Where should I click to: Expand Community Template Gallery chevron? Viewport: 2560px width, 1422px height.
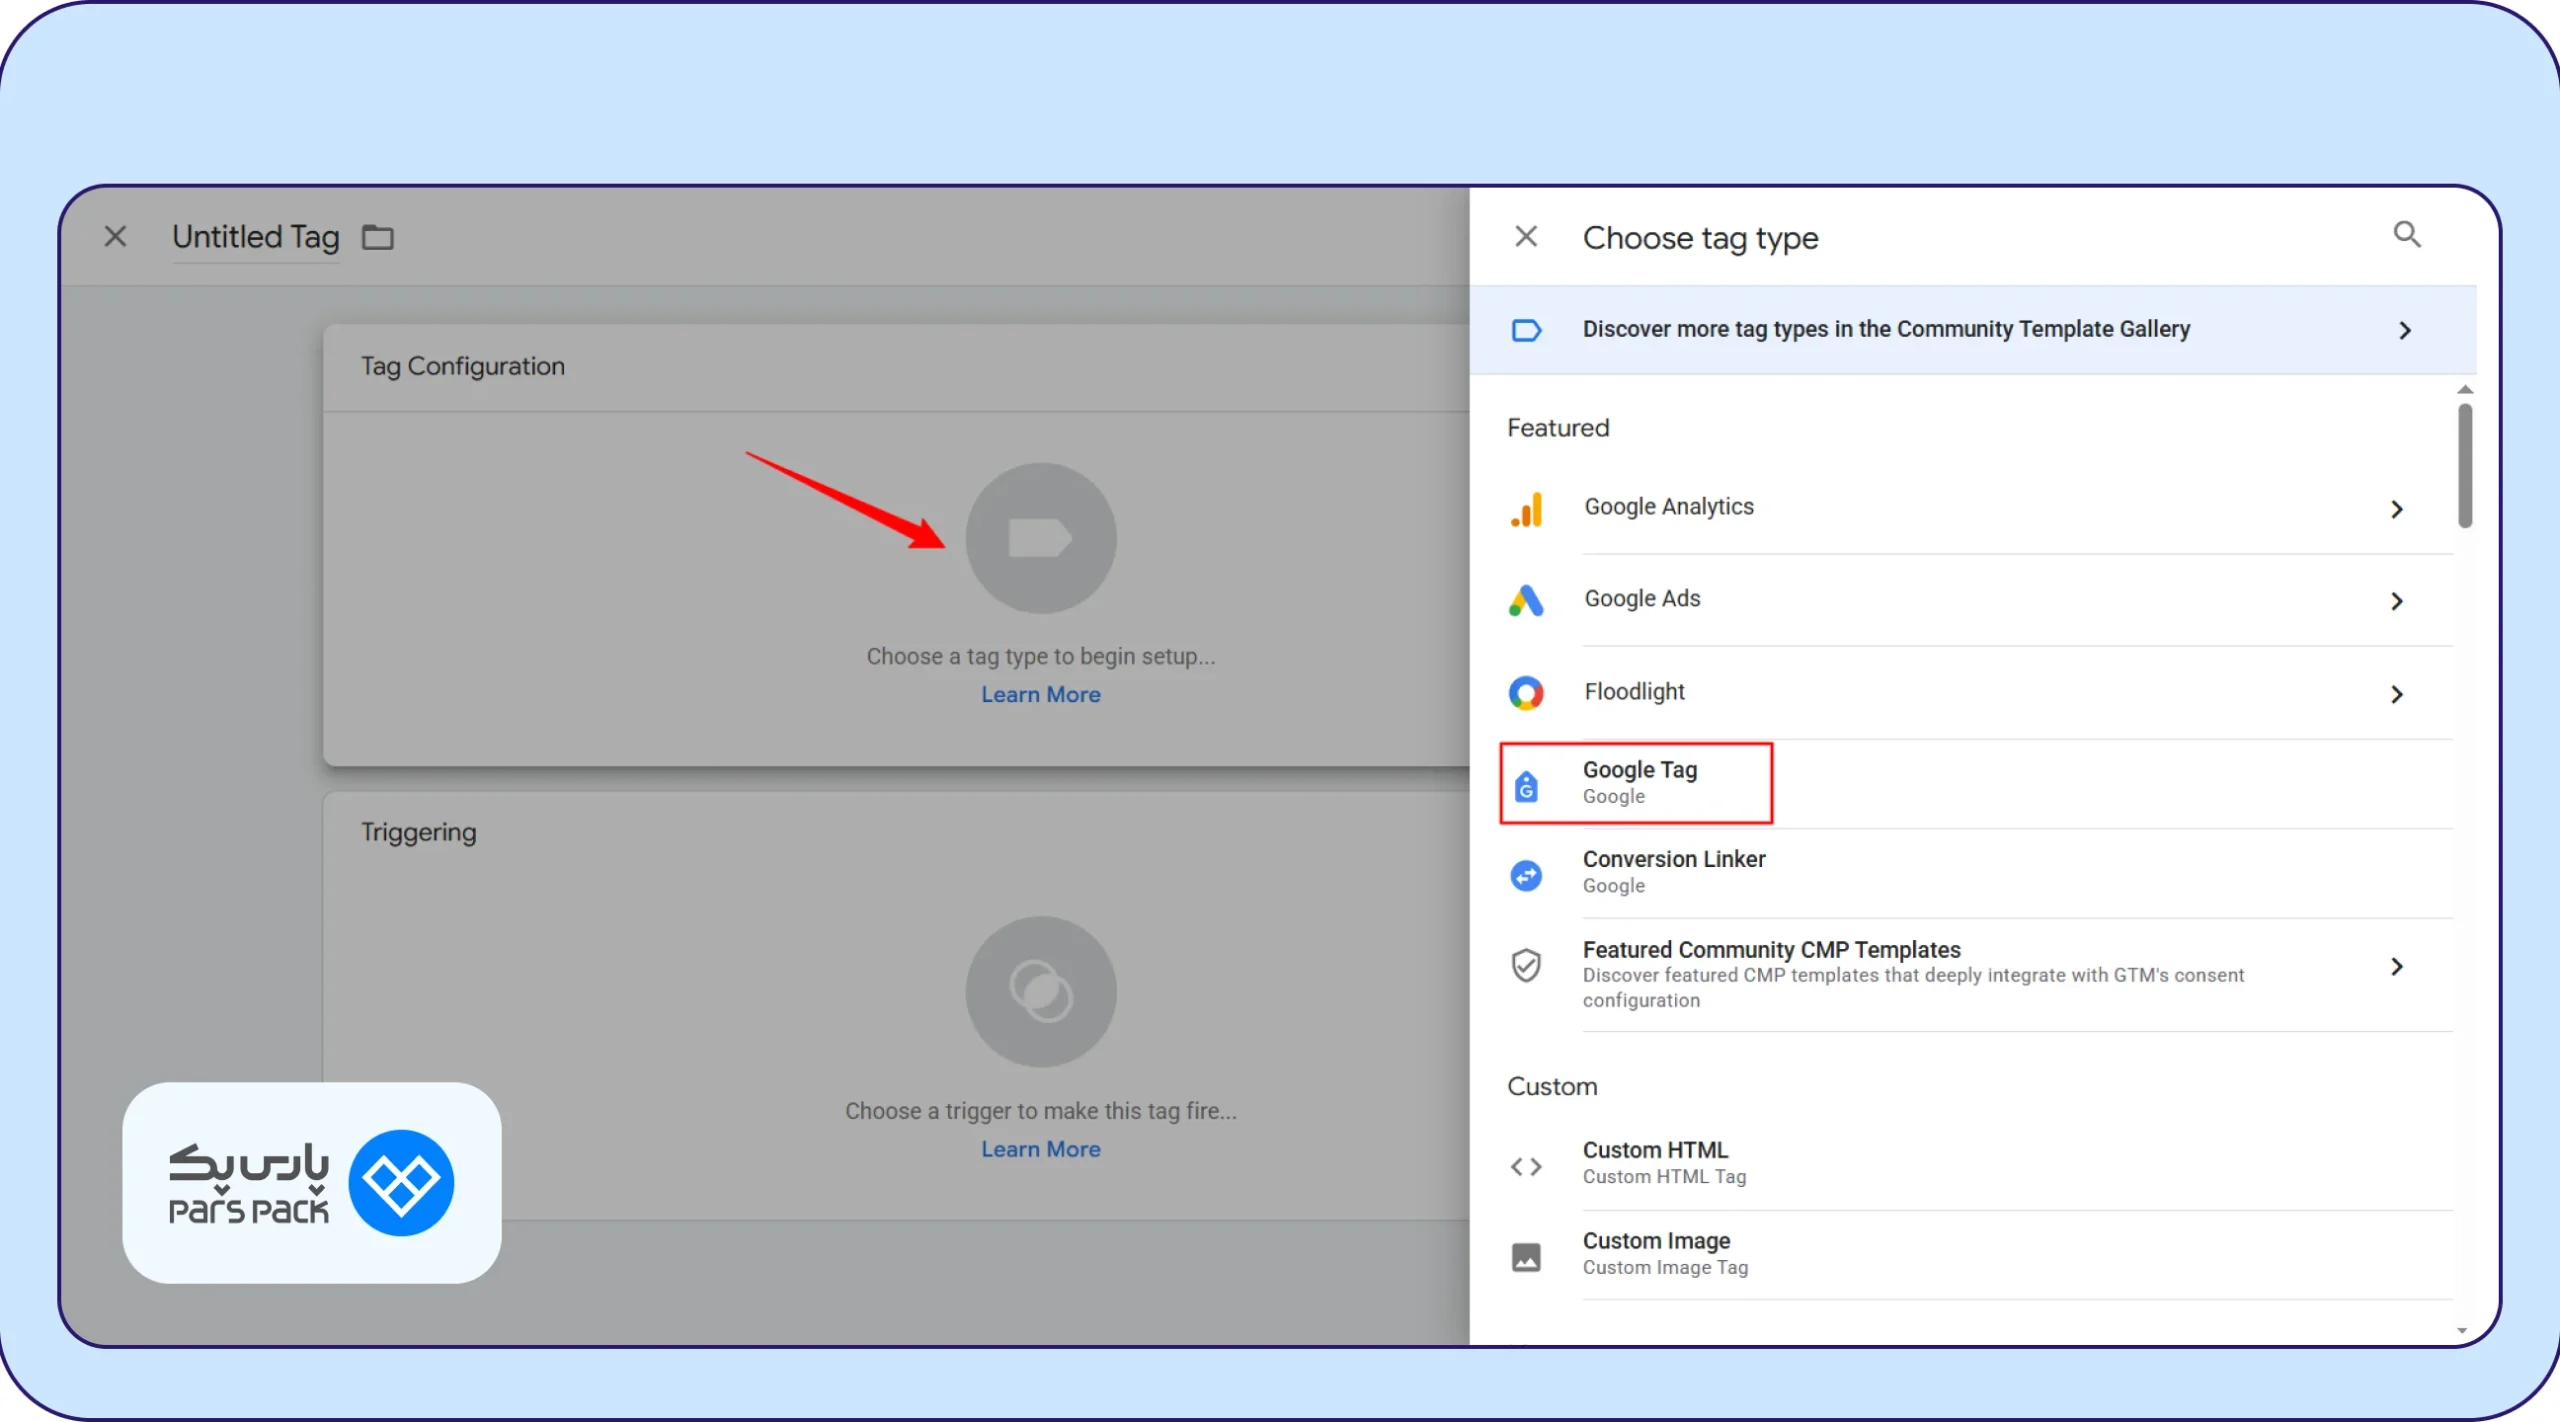click(x=2405, y=331)
